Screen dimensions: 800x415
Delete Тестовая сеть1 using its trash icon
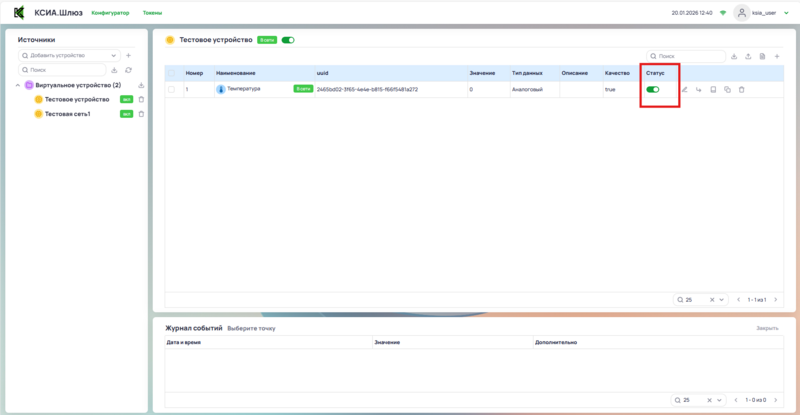tap(141, 114)
